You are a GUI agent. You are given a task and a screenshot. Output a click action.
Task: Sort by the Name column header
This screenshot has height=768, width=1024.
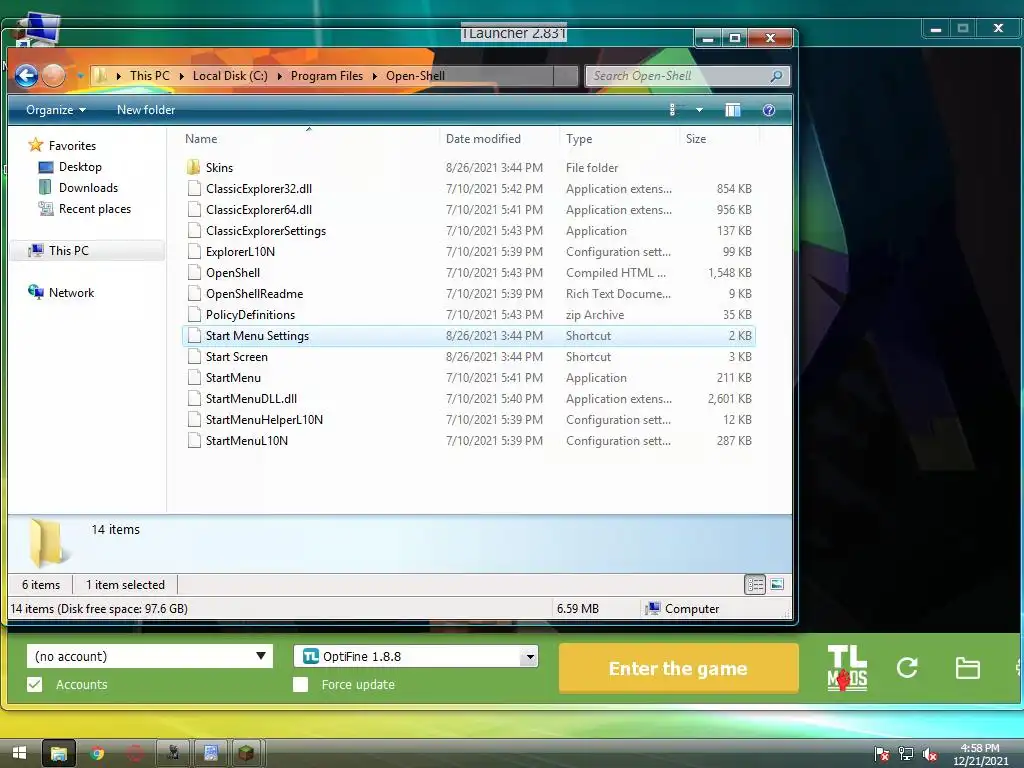200,138
